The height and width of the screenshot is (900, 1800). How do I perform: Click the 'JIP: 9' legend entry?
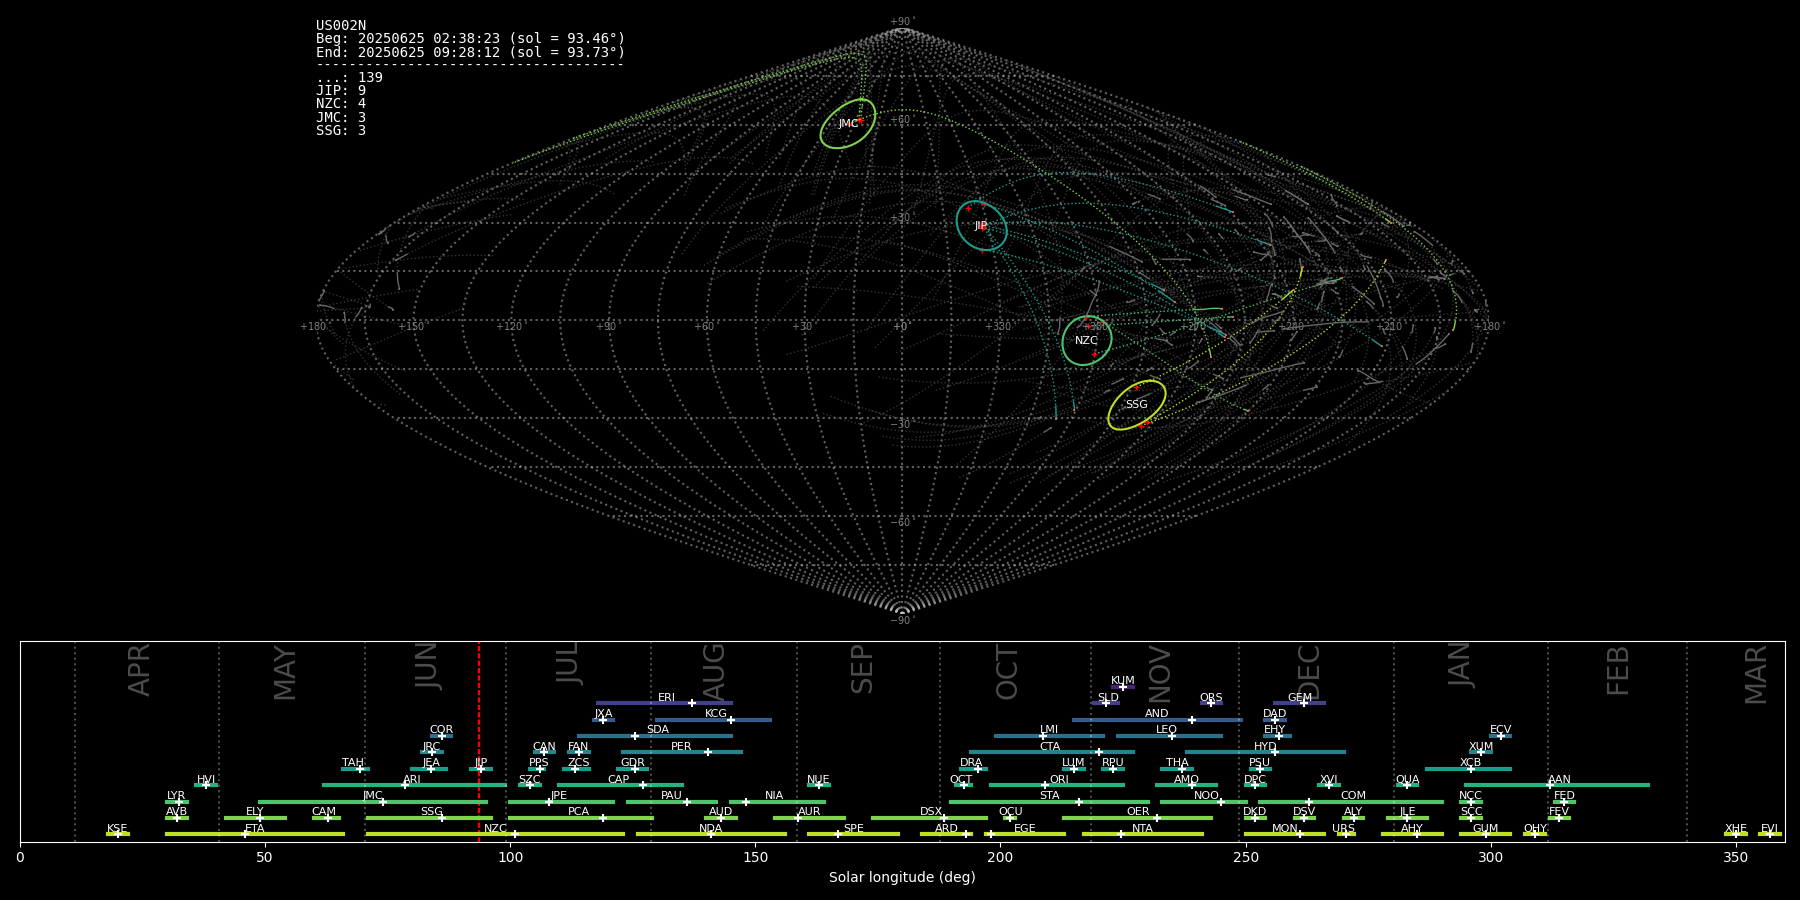pos(341,91)
